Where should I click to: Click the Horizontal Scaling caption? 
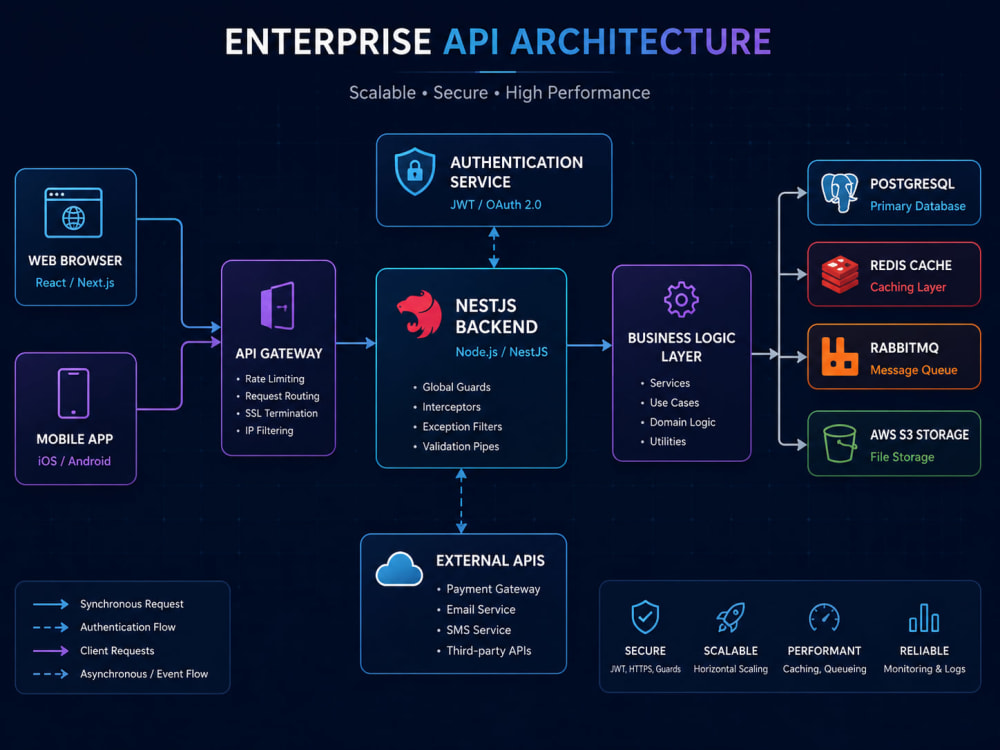click(731, 669)
